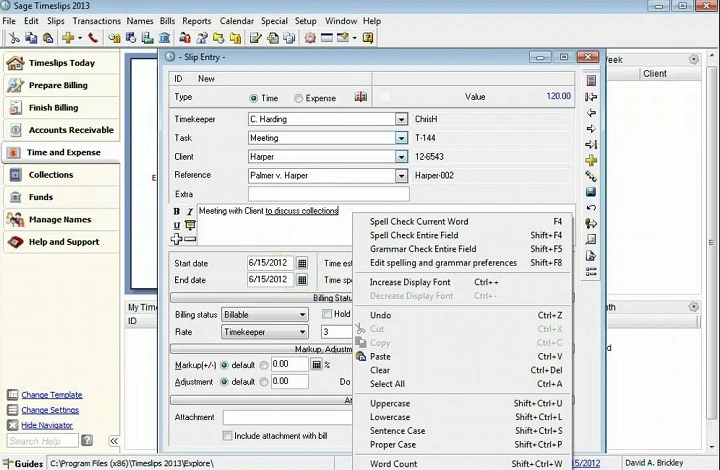Open the Reports menu

196,21
